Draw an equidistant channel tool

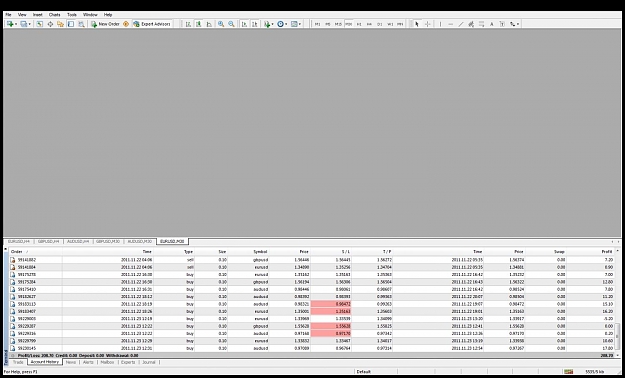point(471,24)
